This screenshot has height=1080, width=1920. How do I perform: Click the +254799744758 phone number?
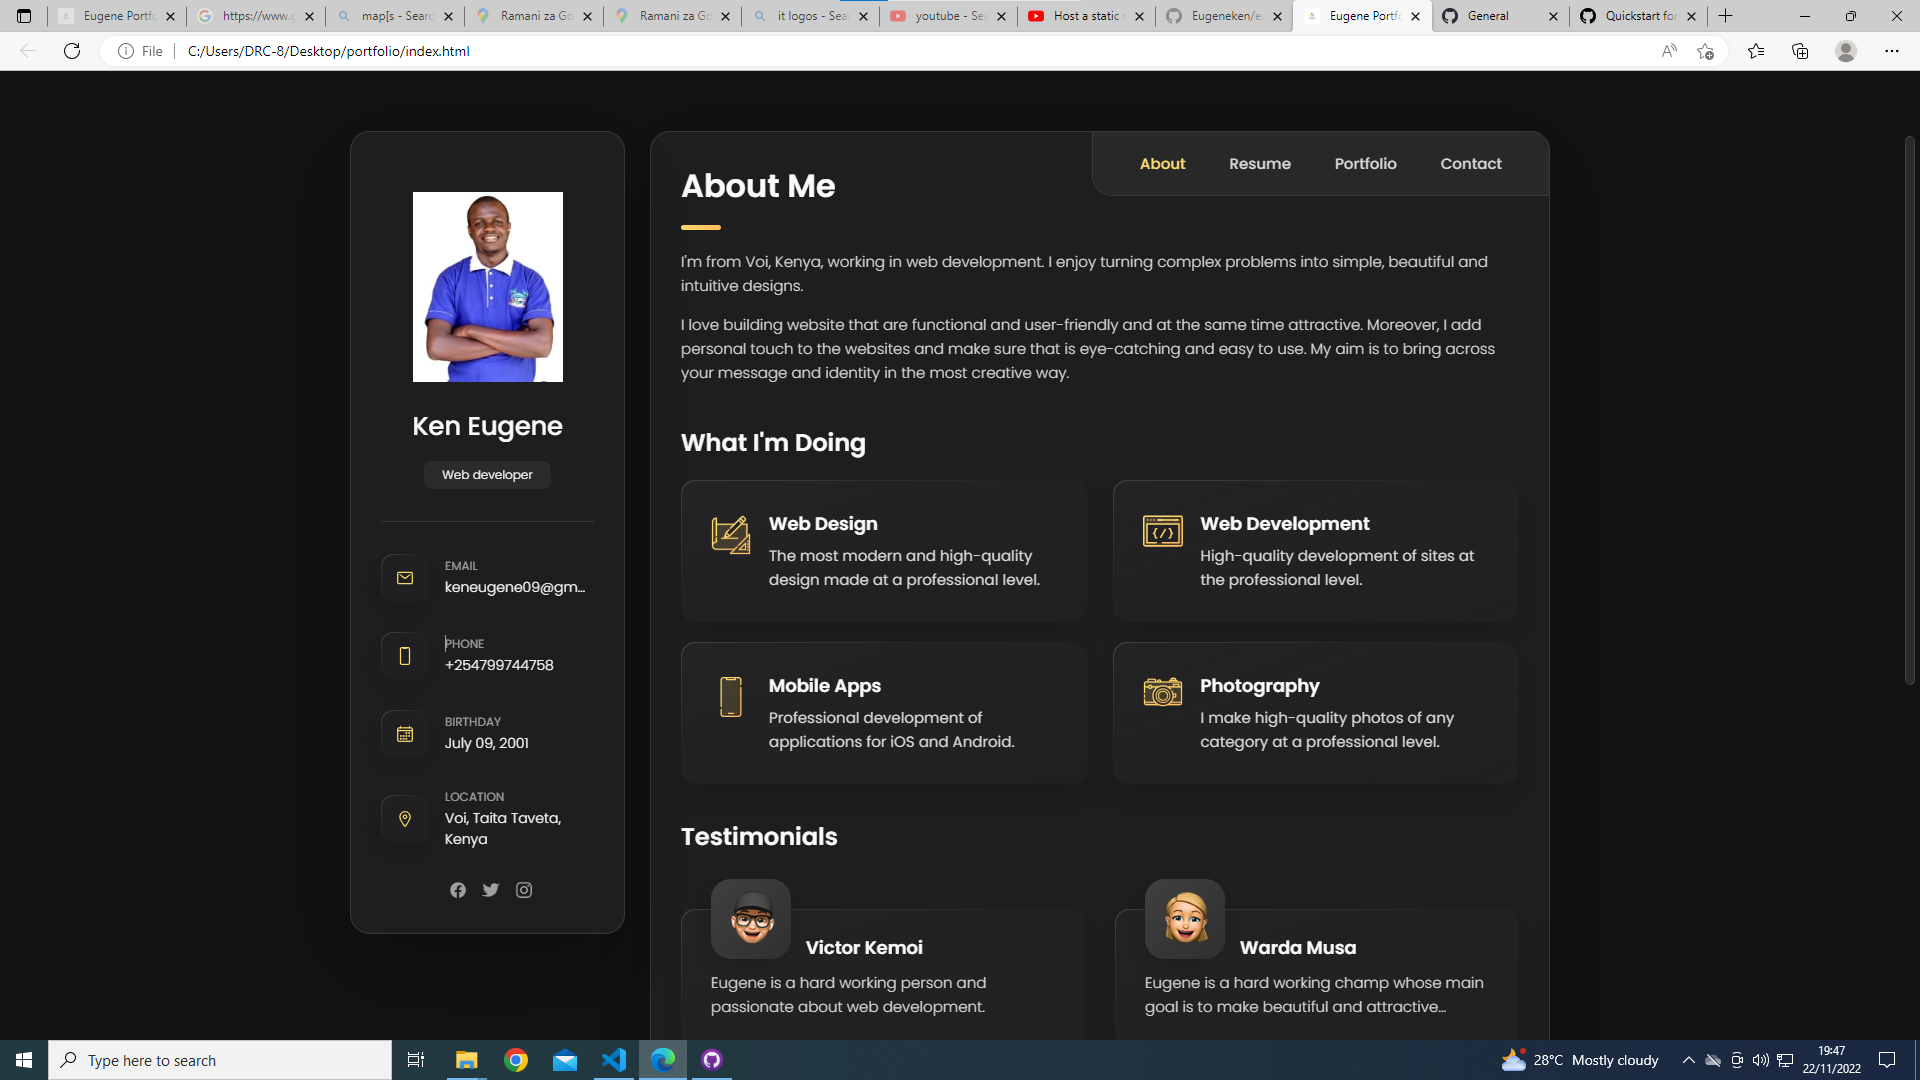[499, 665]
